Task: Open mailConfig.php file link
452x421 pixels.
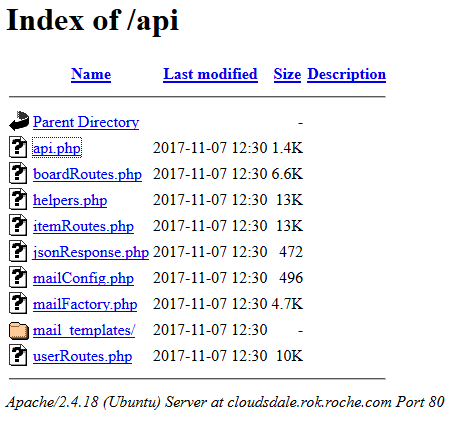Action: (83, 278)
